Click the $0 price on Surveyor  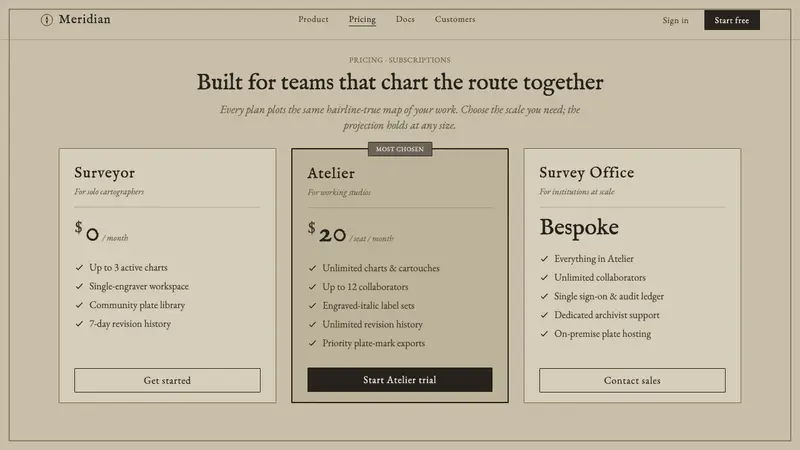point(87,231)
